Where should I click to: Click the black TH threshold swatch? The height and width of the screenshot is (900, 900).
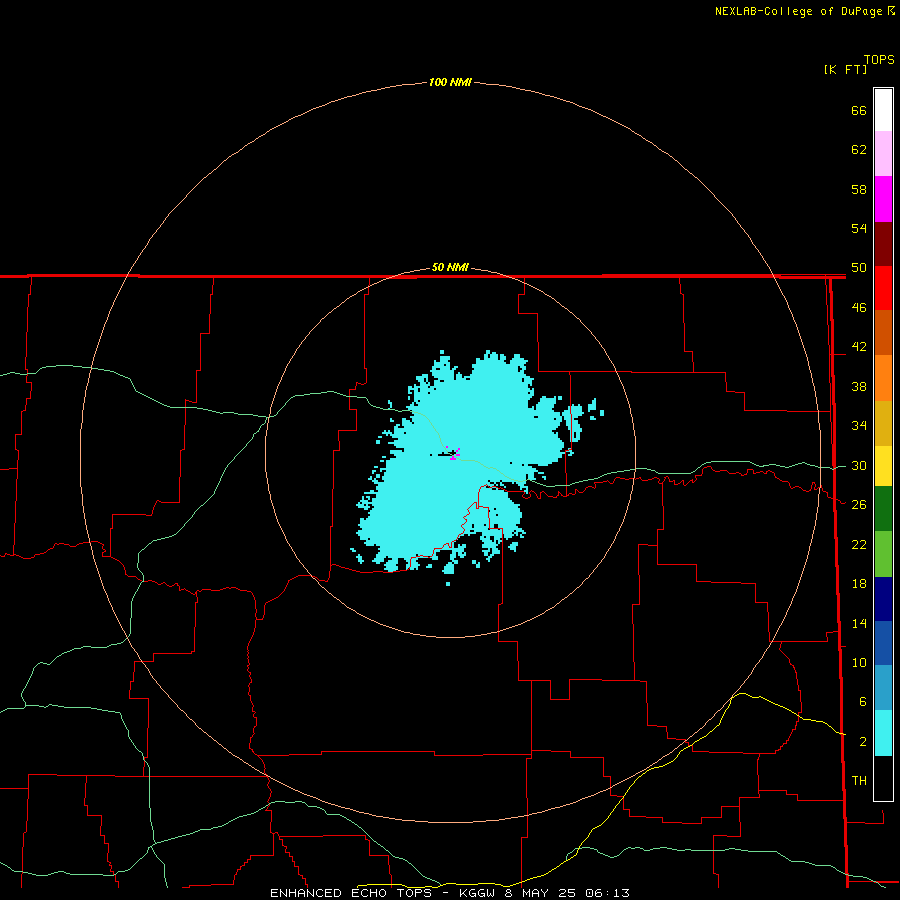(883, 778)
